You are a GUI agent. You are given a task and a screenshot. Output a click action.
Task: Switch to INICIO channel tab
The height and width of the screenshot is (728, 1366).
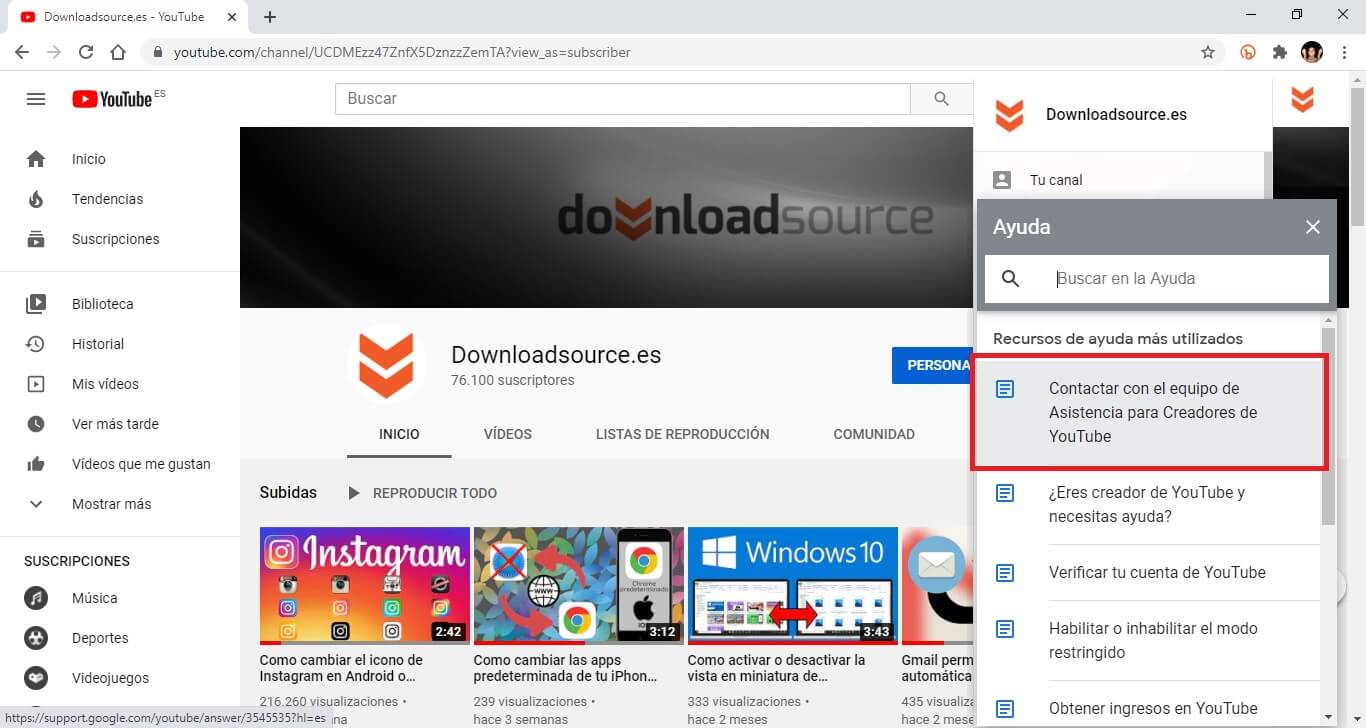(x=399, y=434)
